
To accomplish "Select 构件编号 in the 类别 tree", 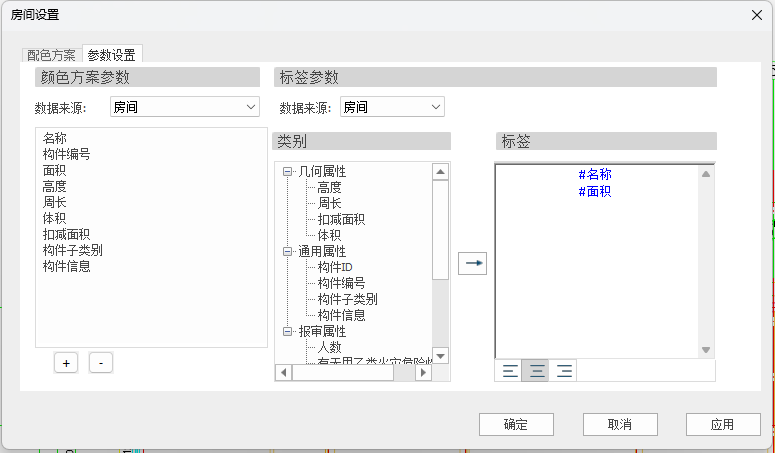I will click(341, 283).
